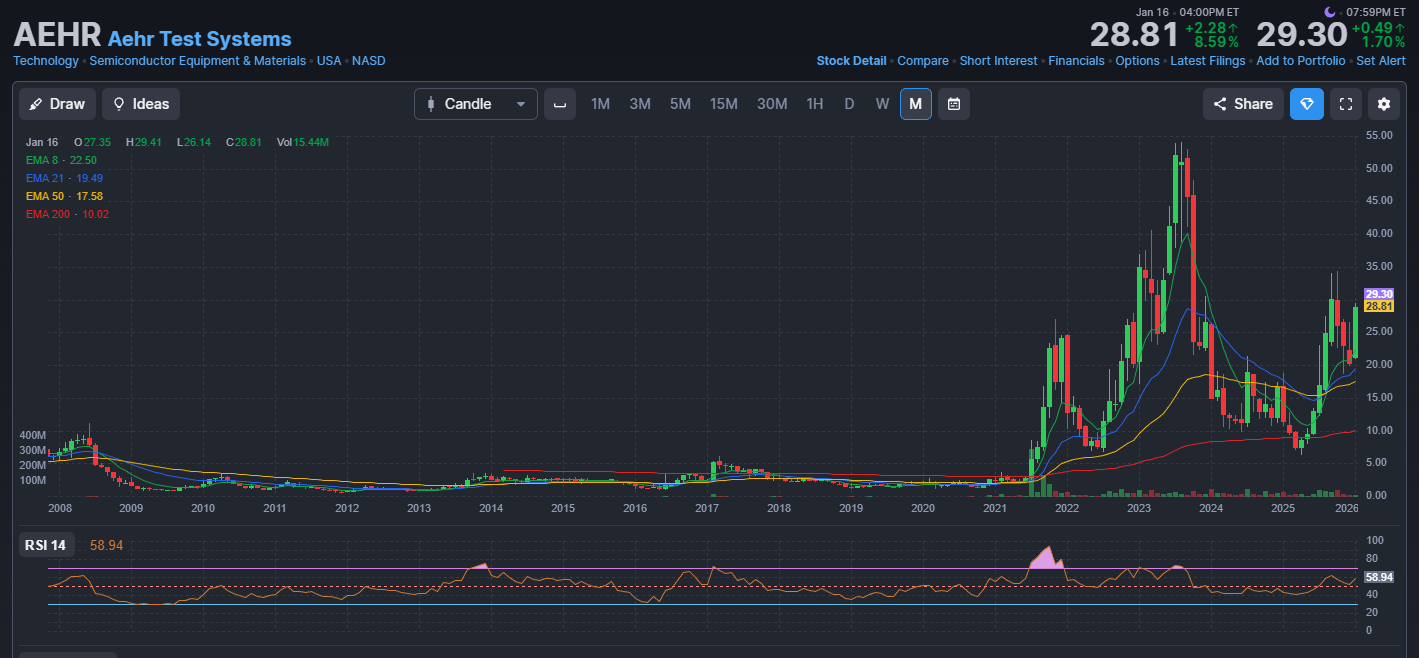Select the 1M timeframe
This screenshot has height=658, width=1419.
[x=600, y=104]
